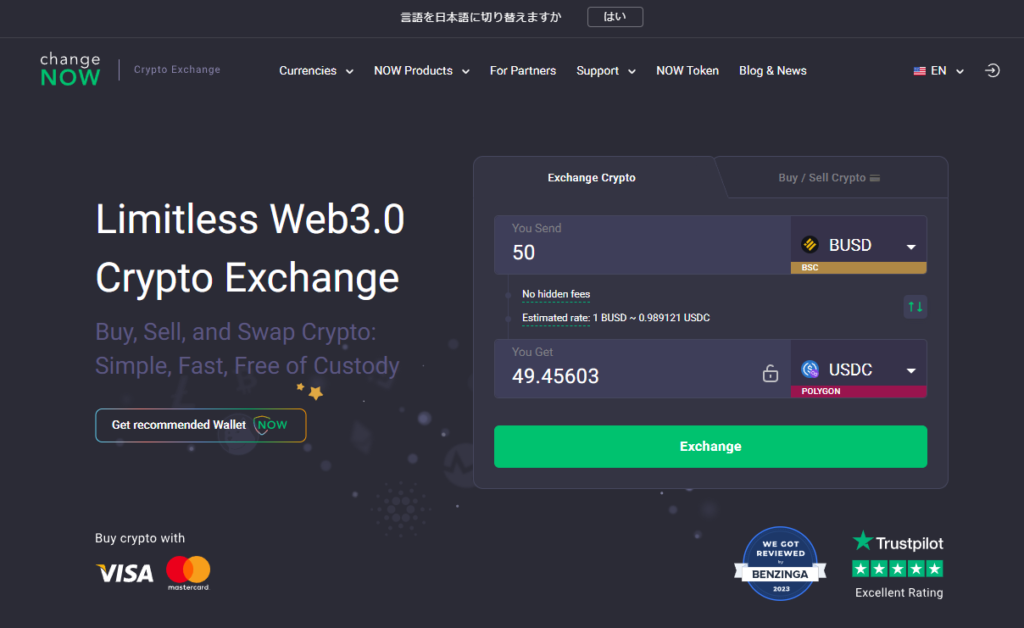
Task: Open the Blog & News link
Action: point(772,71)
